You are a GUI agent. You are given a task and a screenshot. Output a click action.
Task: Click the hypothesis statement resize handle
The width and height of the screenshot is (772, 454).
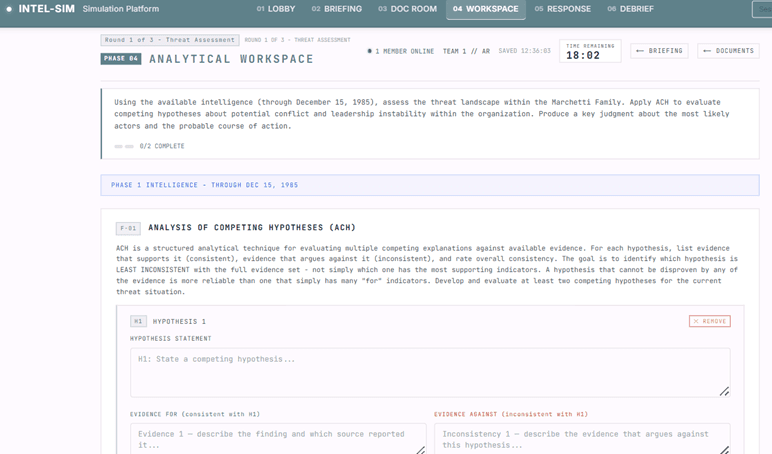coord(724,391)
